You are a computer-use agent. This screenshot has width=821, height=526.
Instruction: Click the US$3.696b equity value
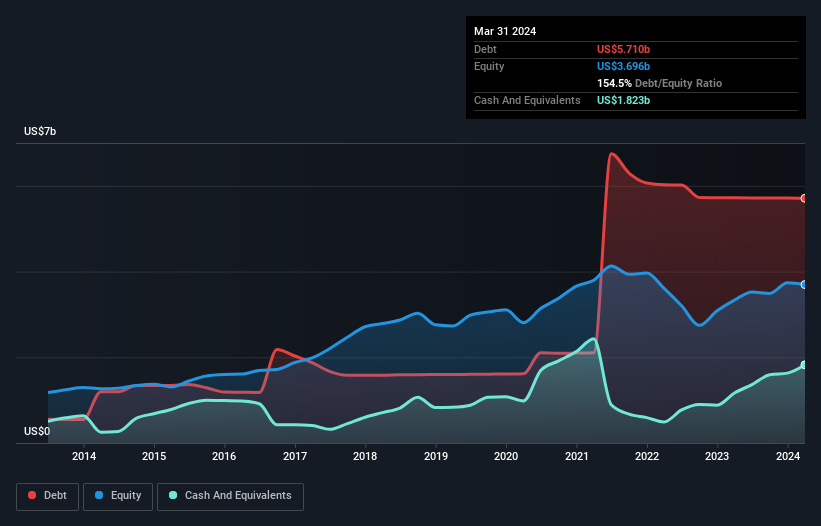point(623,66)
